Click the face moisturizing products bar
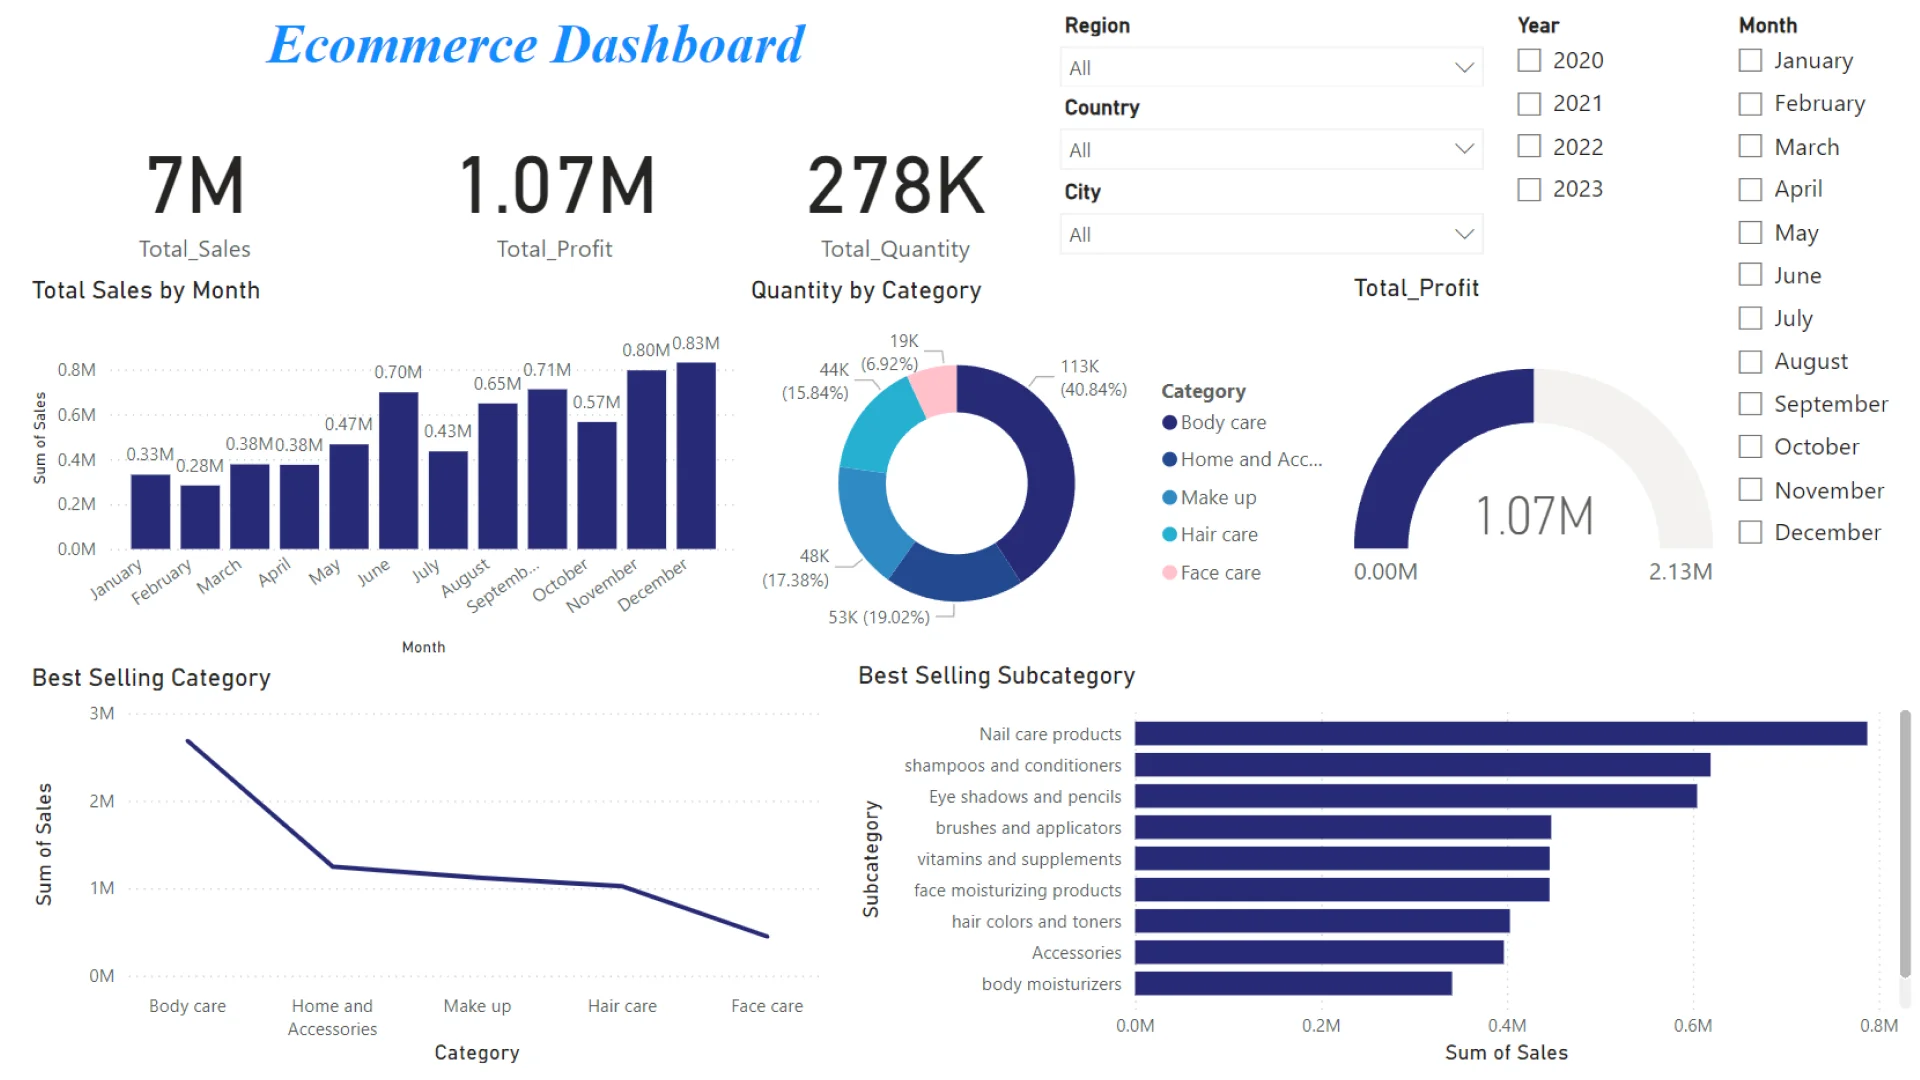Image resolution: width=1920 pixels, height=1080 pixels. click(1342, 889)
